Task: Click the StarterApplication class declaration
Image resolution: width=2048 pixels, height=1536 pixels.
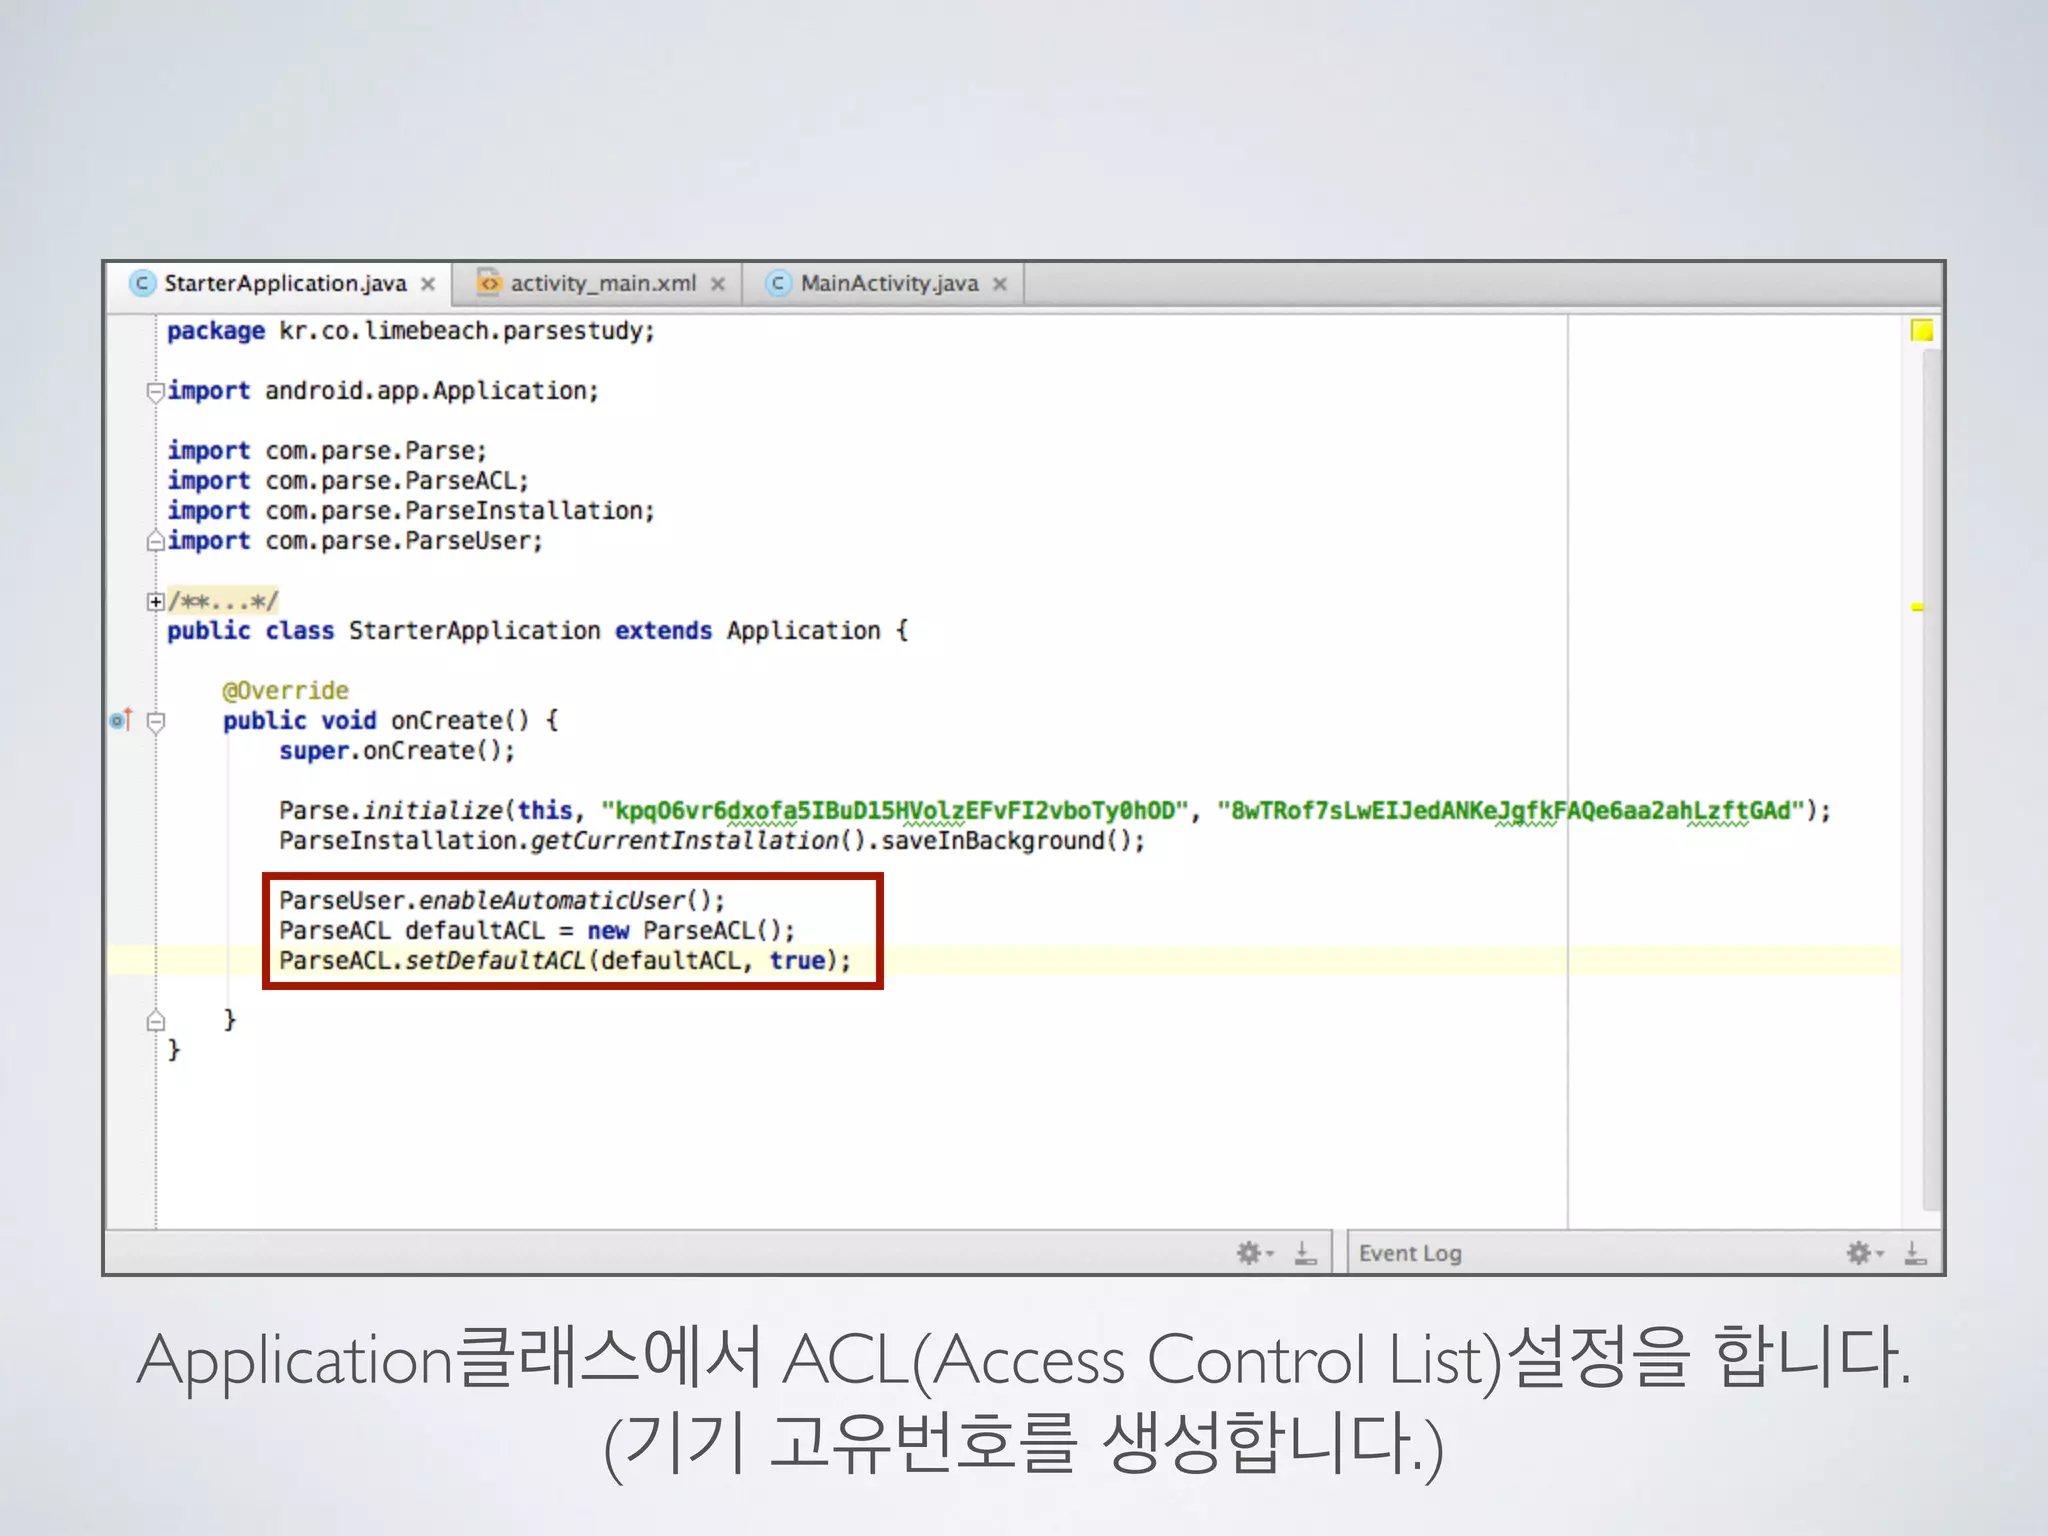Action: pos(538,631)
